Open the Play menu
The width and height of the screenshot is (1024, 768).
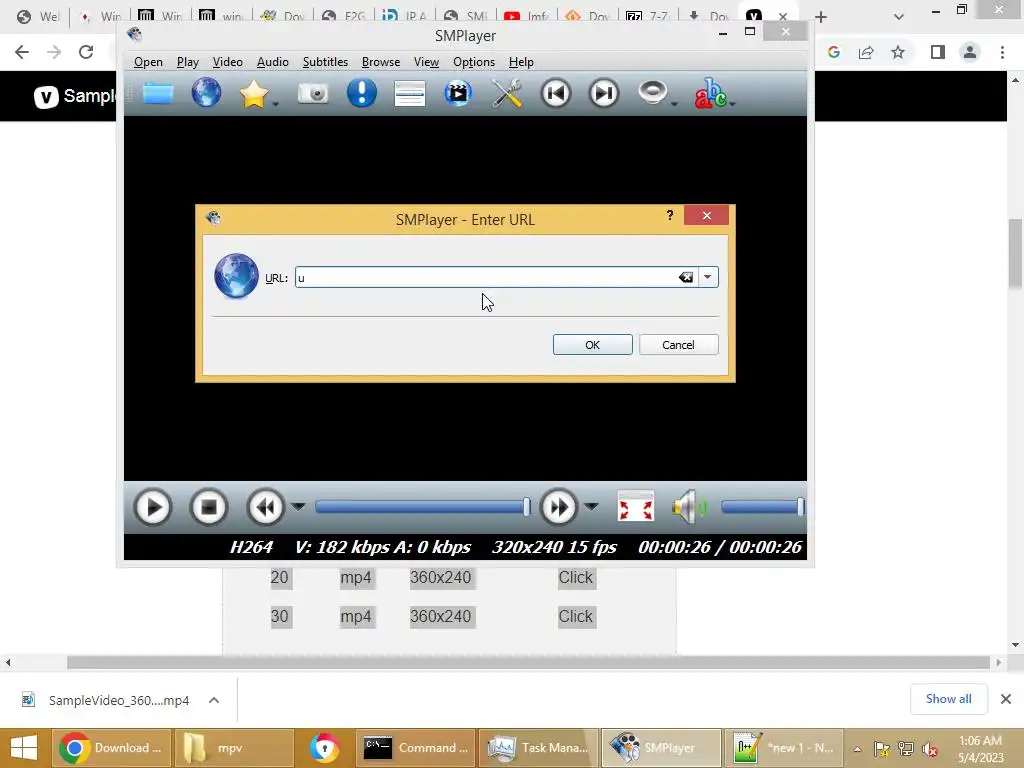click(187, 62)
